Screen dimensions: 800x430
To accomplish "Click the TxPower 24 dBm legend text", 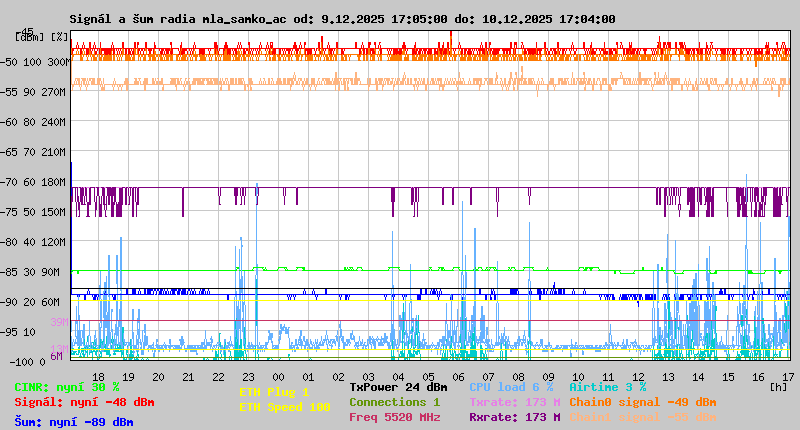I will point(398,387).
